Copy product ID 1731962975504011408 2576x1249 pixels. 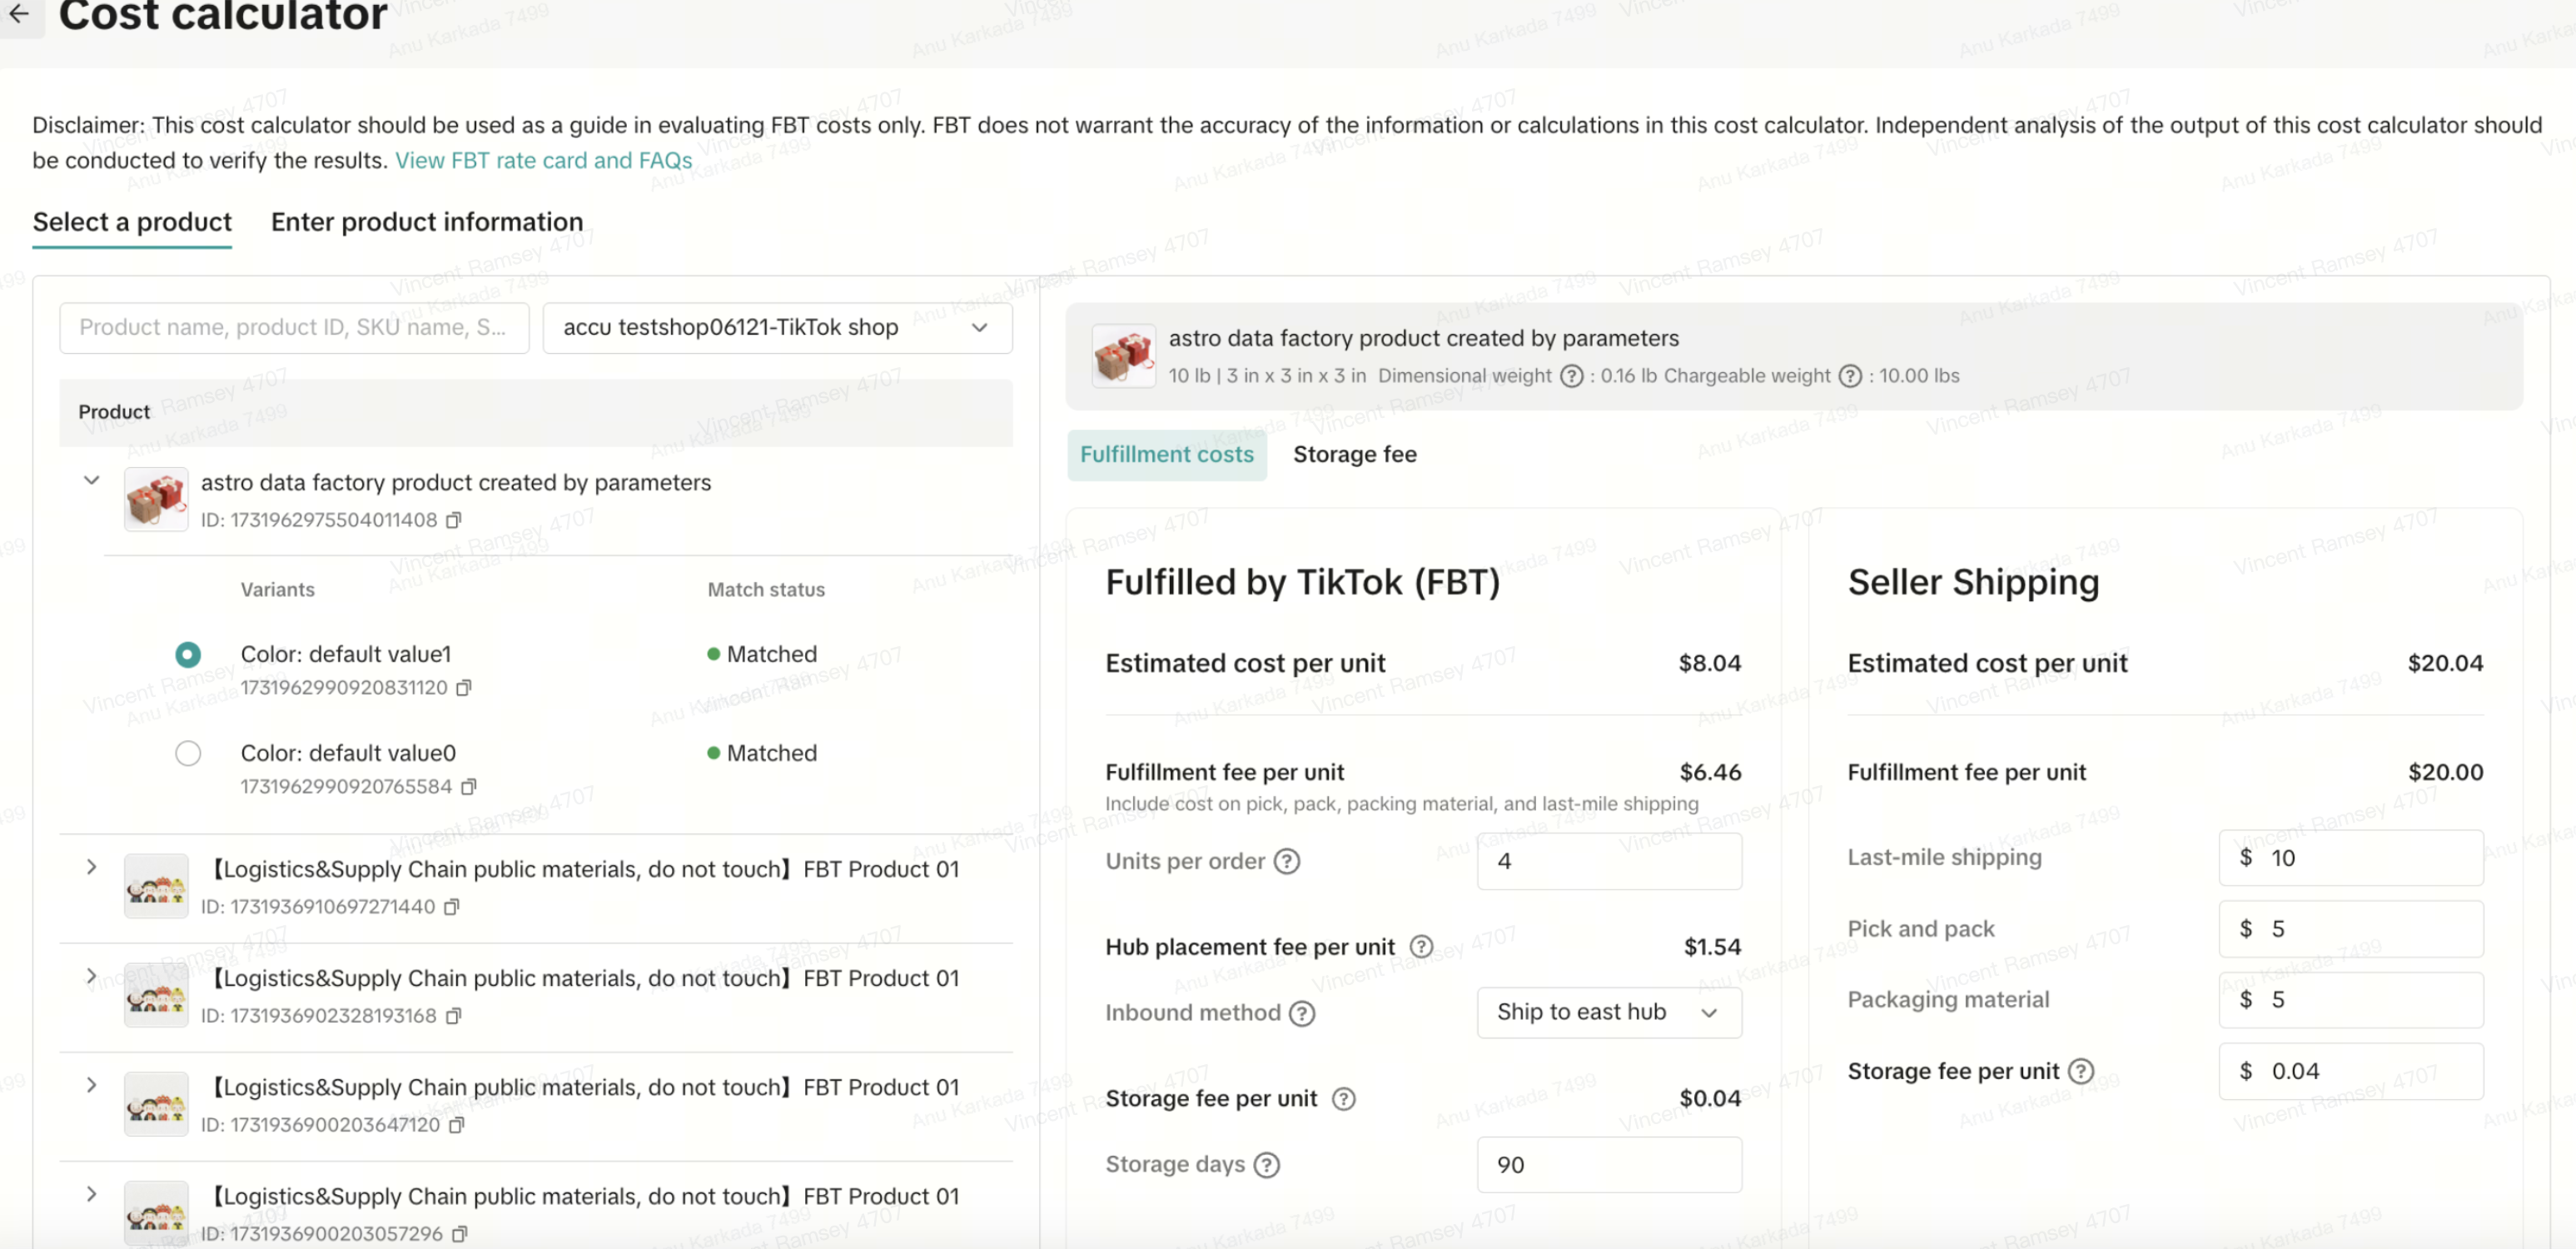(x=453, y=520)
